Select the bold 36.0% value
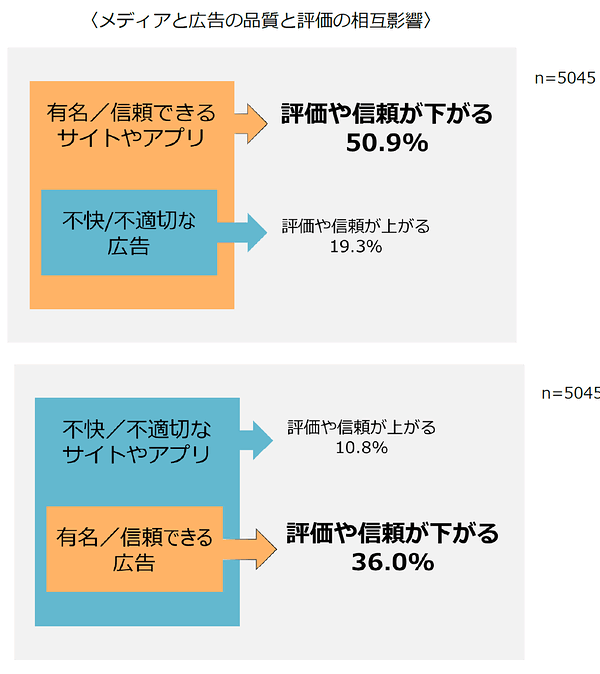The image size is (600, 674). tap(393, 562)
